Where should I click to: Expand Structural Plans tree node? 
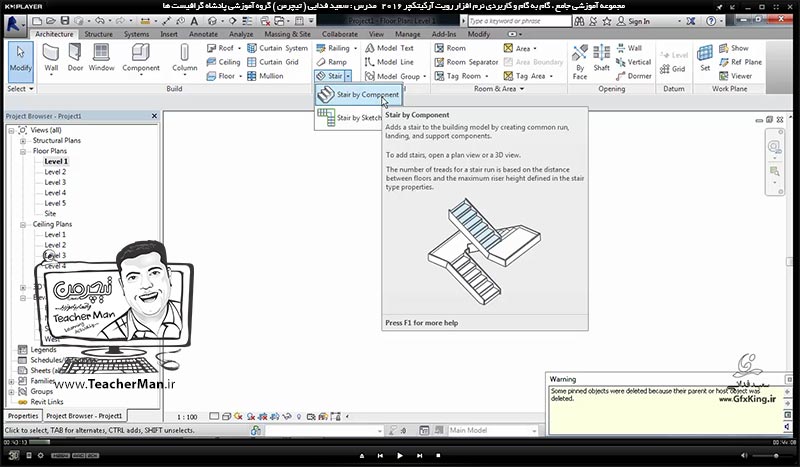23,141
